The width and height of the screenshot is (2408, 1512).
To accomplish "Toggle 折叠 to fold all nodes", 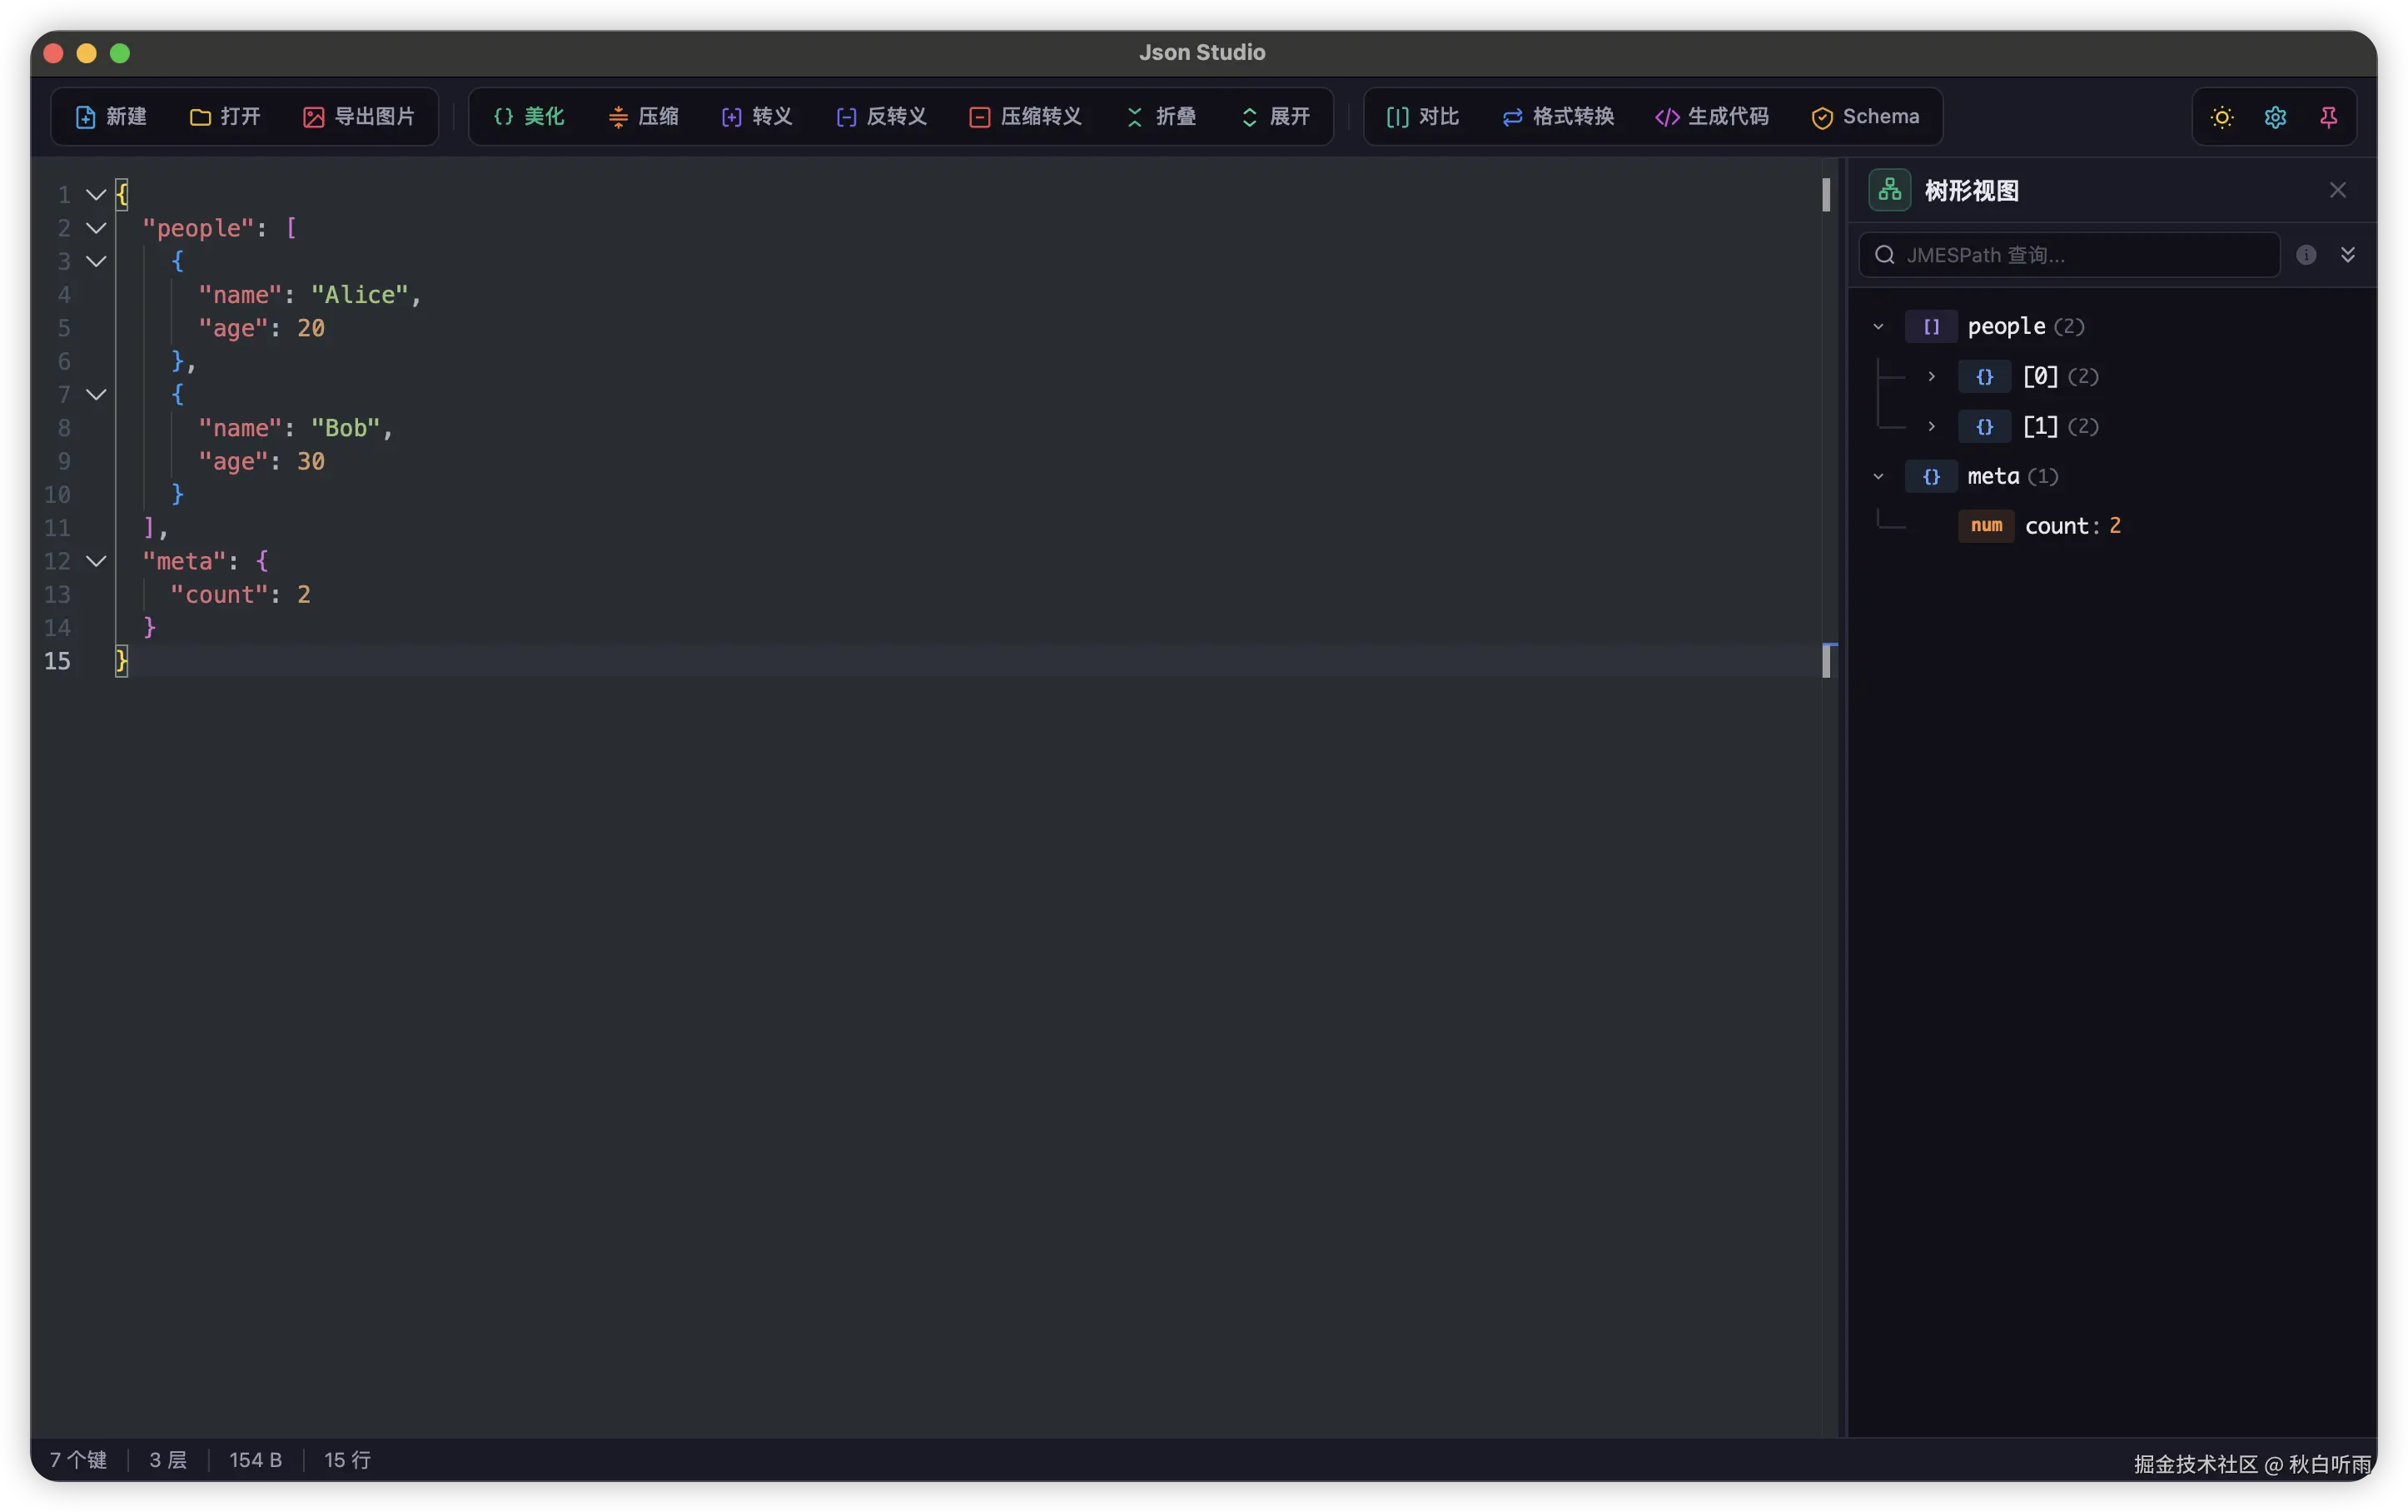I will pyautogui.click(x=1160, y=116).
